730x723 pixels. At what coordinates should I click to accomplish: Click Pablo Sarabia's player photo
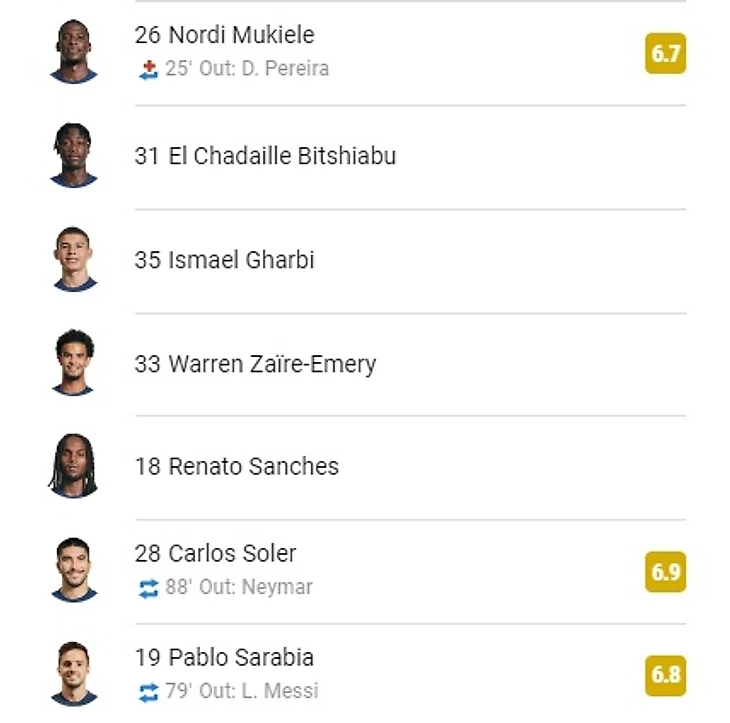point(74,674)
